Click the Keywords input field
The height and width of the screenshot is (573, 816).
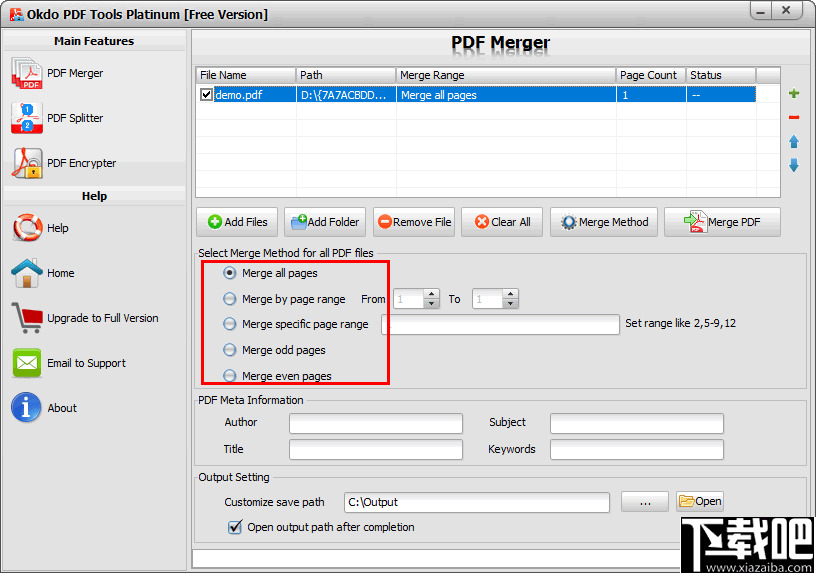[637, 449]
